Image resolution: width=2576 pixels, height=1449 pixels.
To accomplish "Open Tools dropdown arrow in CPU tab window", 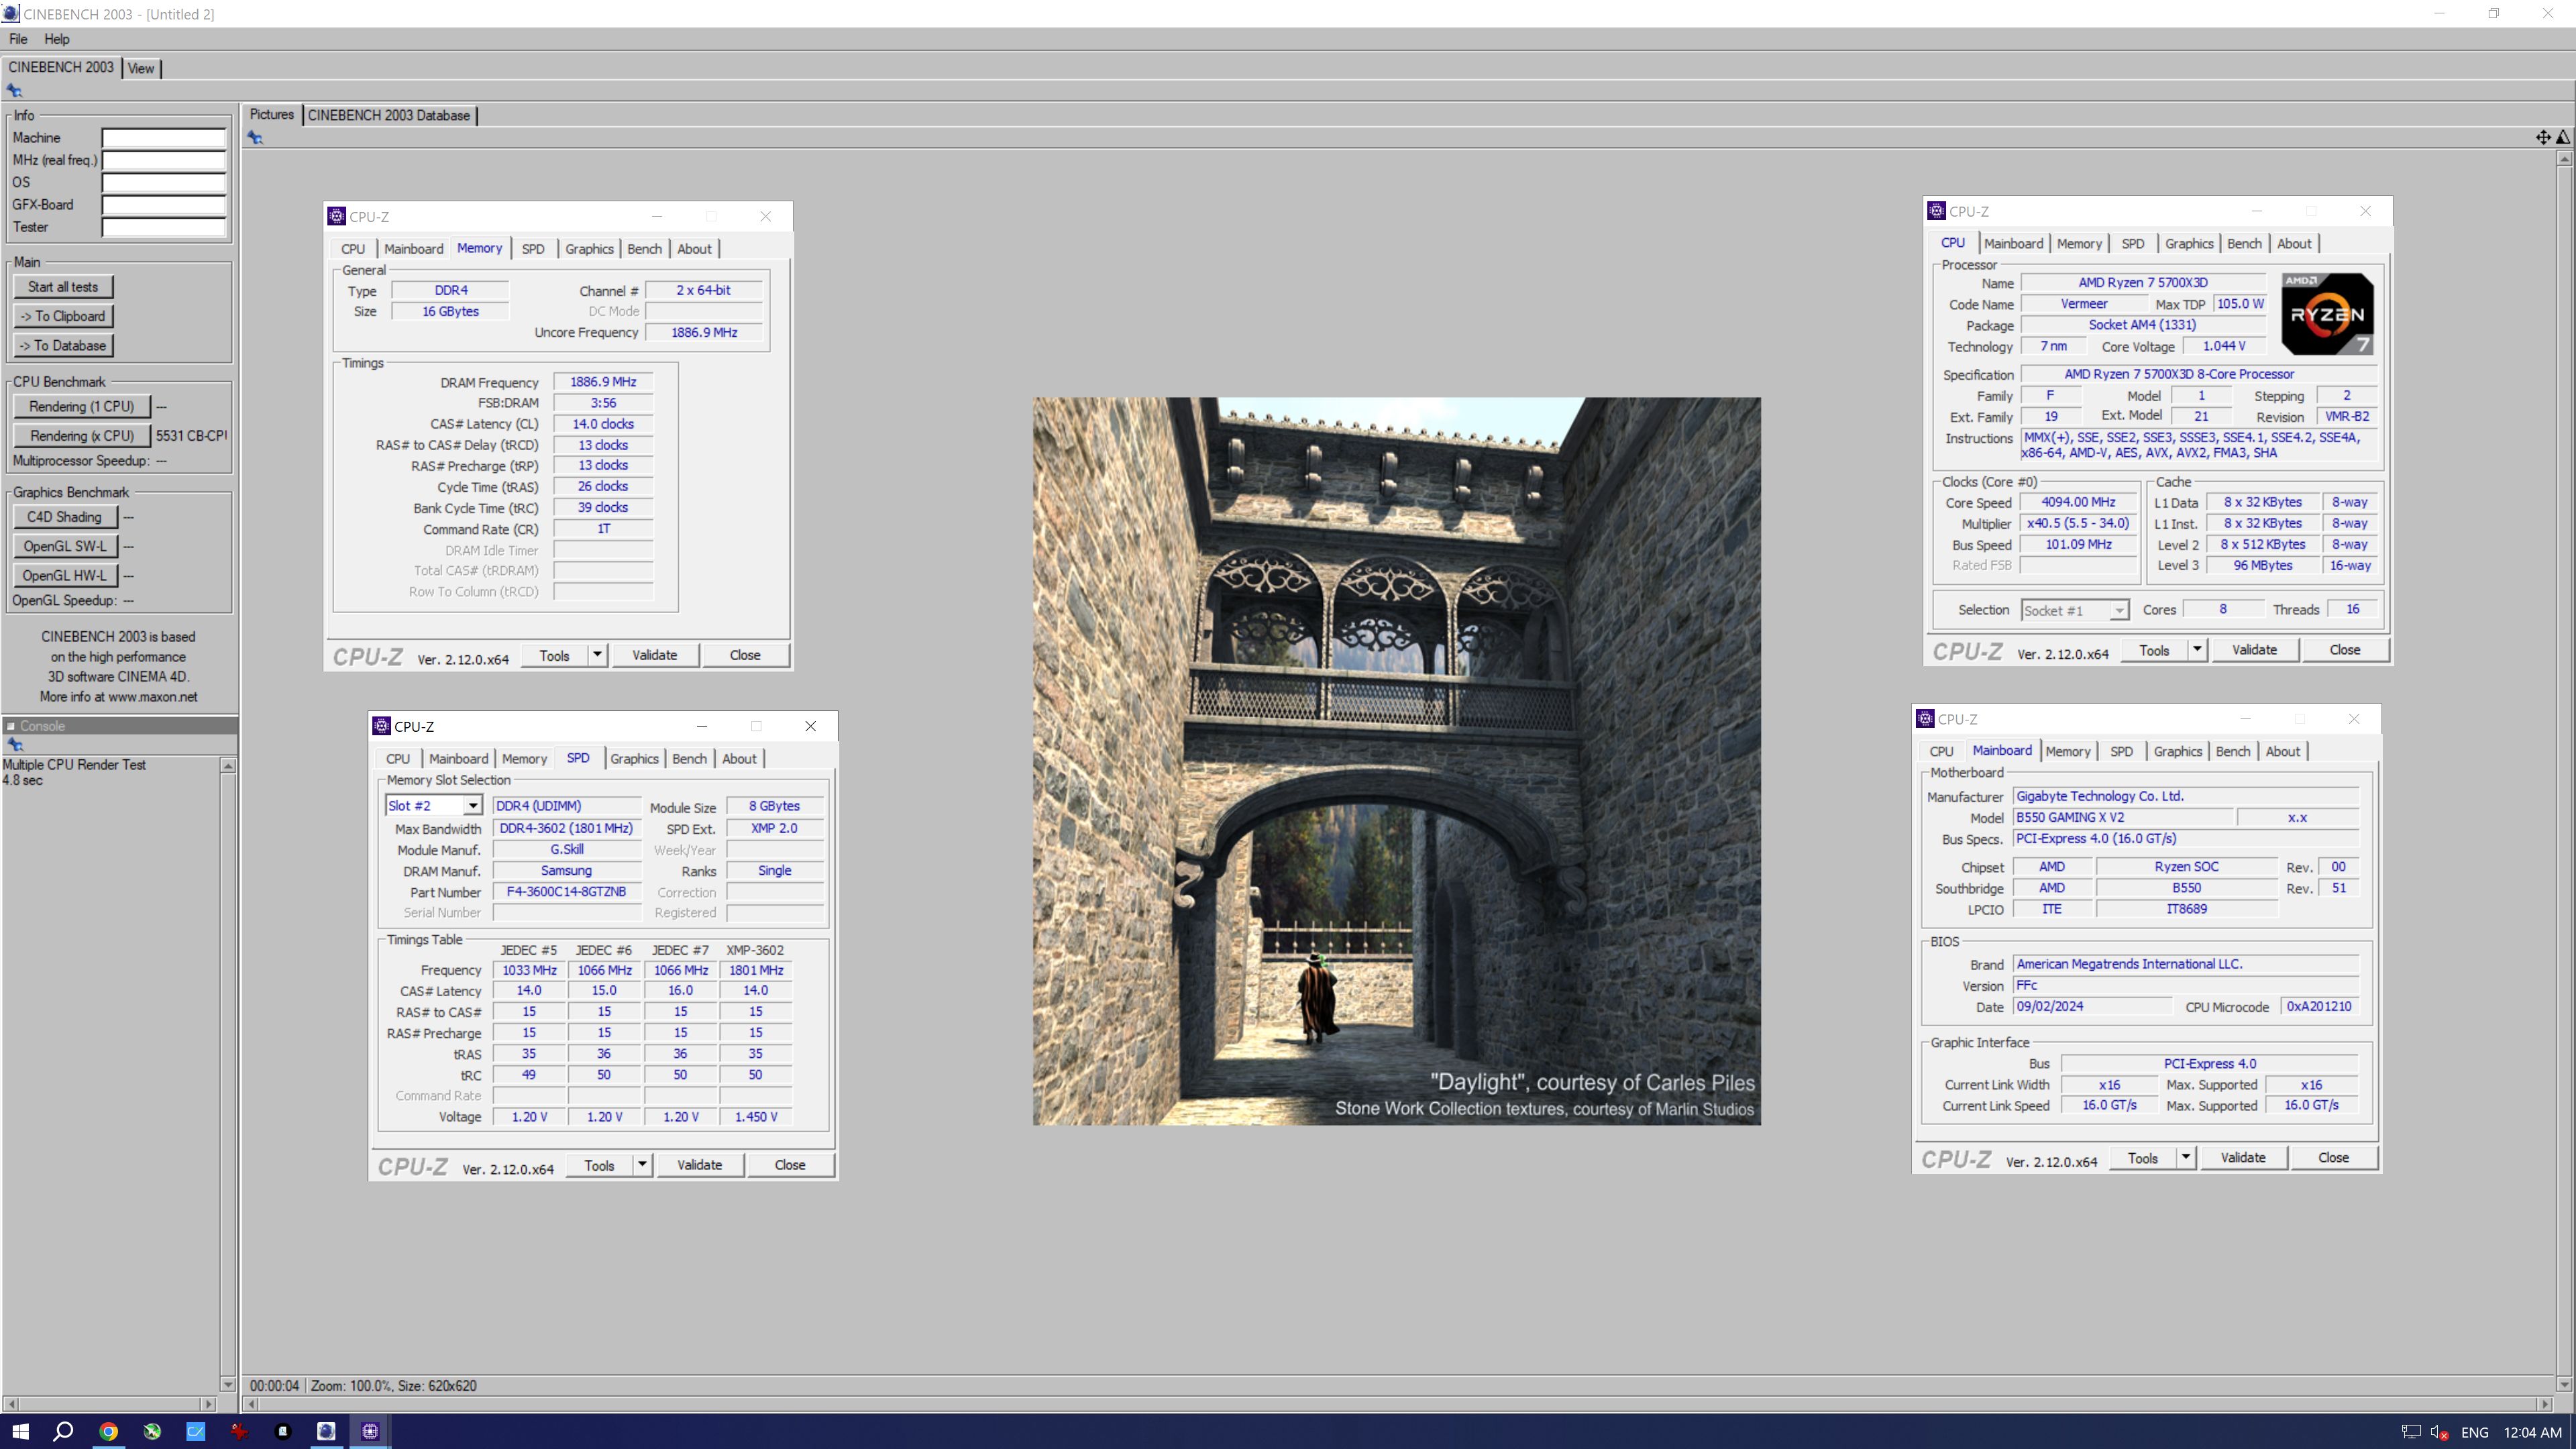I will tap(2197, 650).
